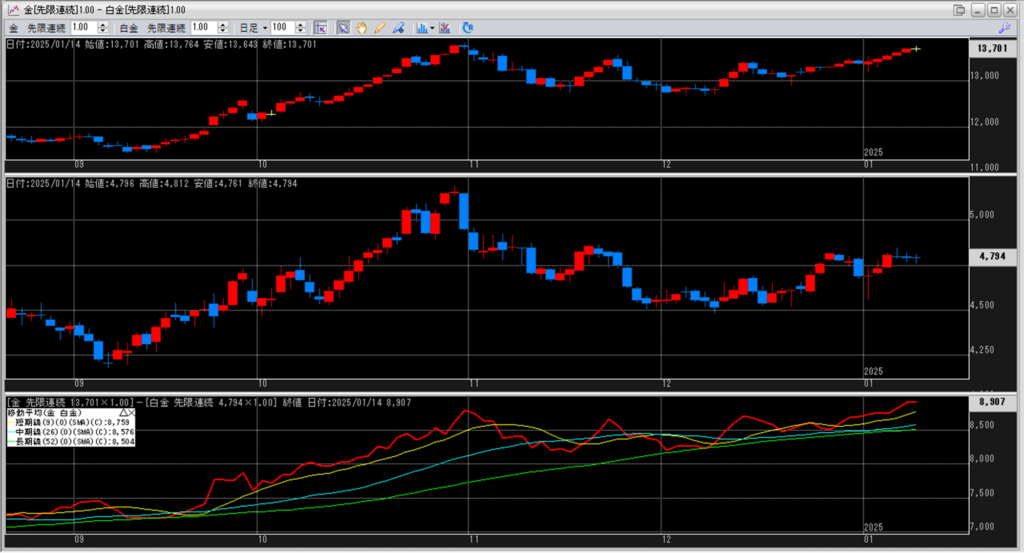Click the 5,000 axis label on platinum chart
The height and width of the screenshot is (553, 1024).
(982, 215)
